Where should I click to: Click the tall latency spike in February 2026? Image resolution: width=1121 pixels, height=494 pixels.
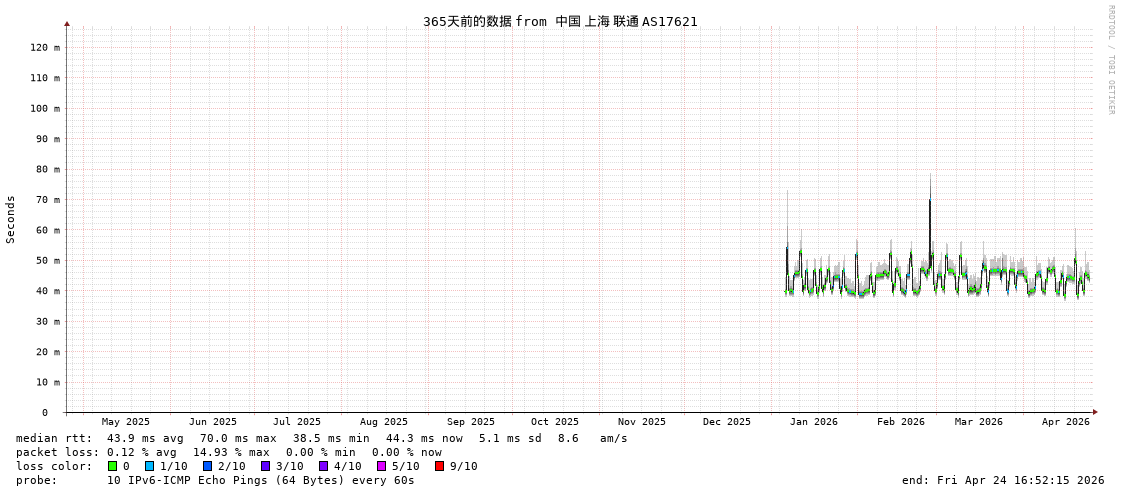click(x=930, y=200)
